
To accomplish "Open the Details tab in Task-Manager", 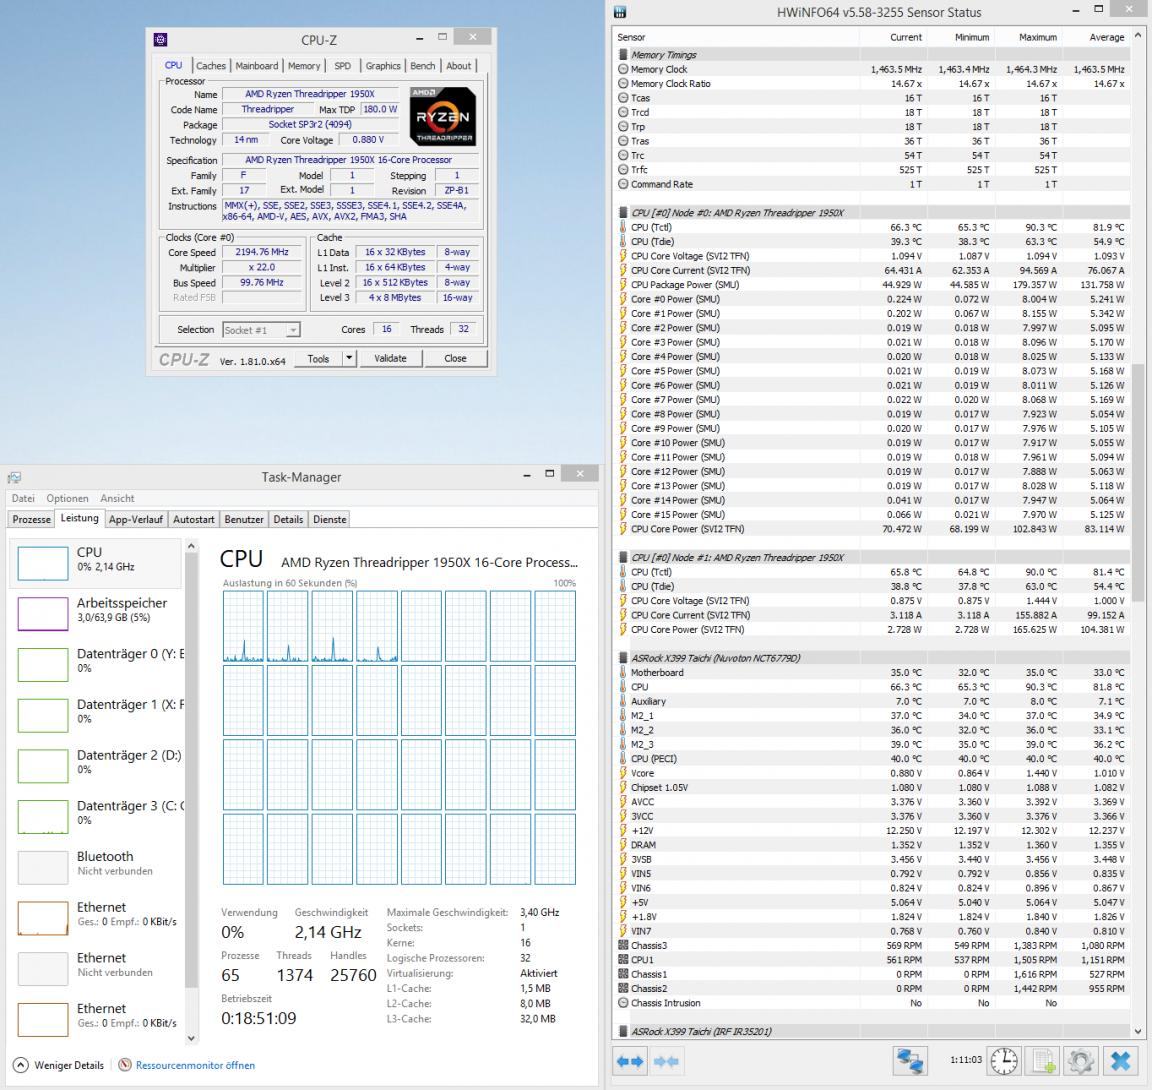I will click(x=288, y=519).
